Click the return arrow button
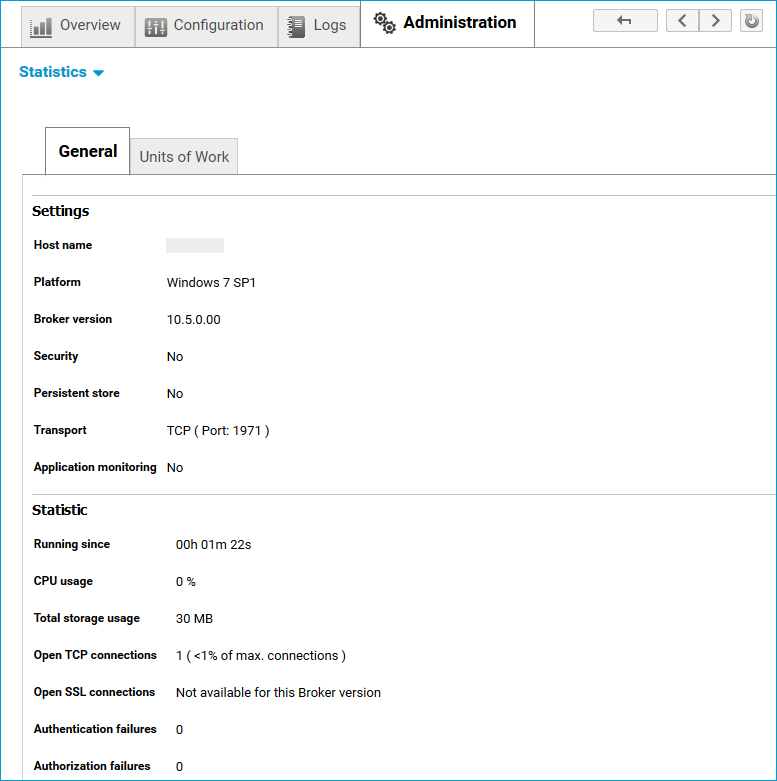 click(x=625, y=20)
